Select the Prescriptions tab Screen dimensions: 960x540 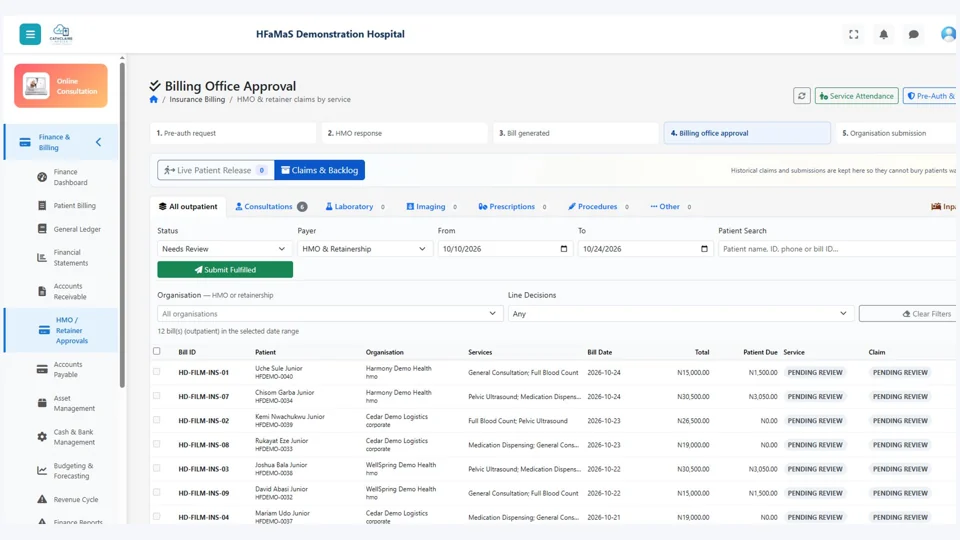click(x=512, y=206)
